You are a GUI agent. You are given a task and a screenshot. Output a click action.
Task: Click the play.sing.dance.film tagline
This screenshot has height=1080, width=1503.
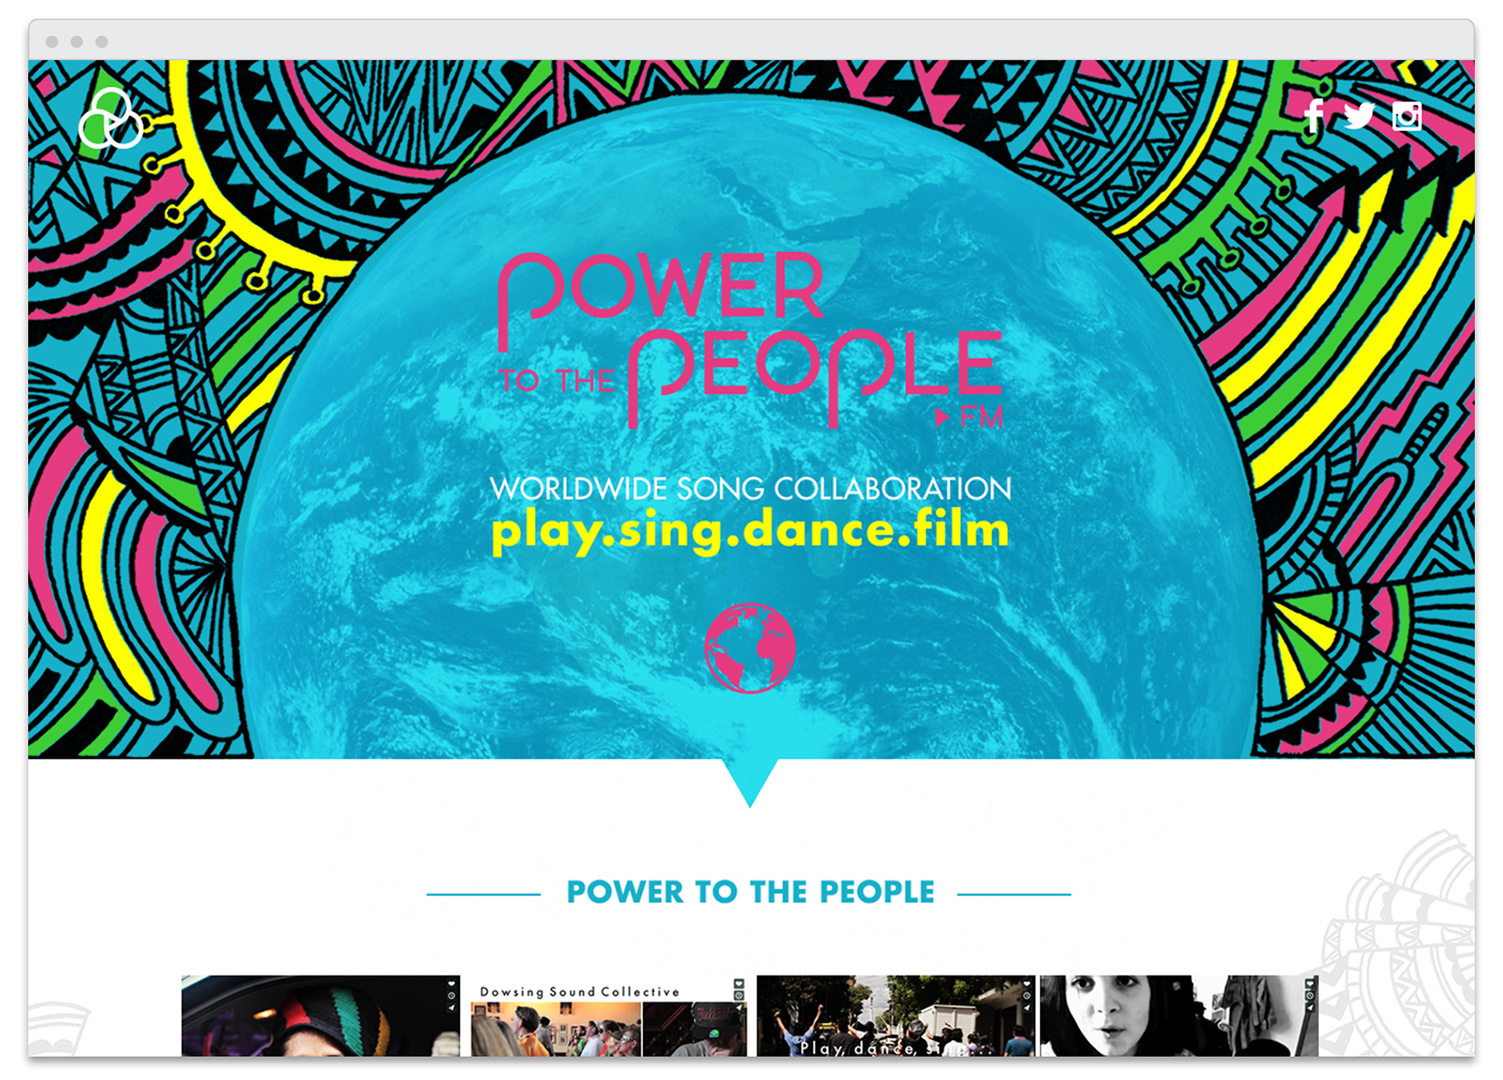[750, 531]
